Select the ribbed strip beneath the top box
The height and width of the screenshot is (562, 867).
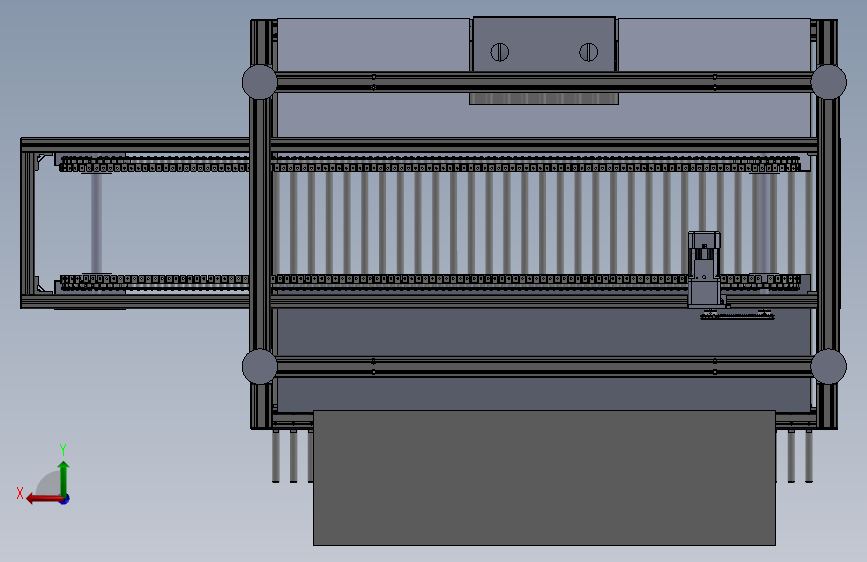tap(544, 98)
